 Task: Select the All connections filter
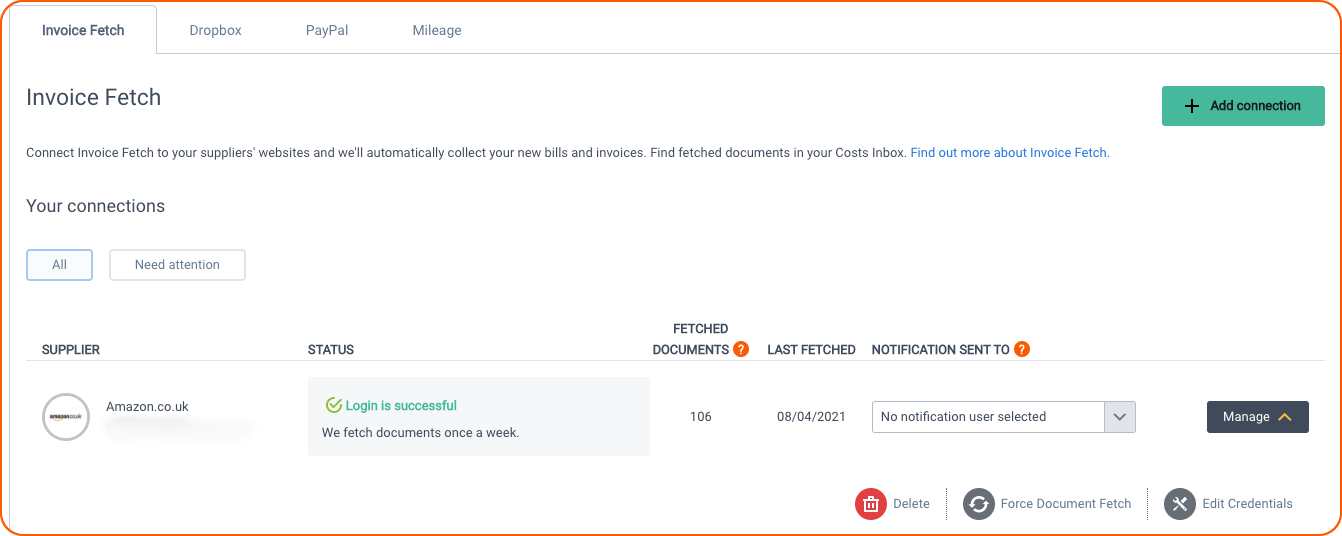click(59, 265)
